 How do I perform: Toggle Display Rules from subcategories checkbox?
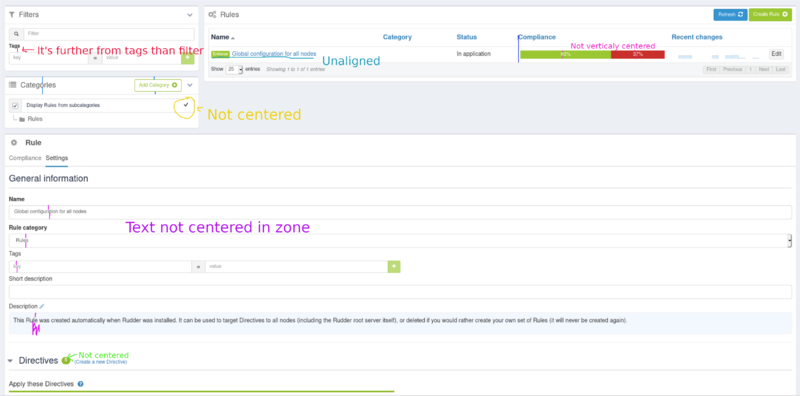tap(15, 106)
